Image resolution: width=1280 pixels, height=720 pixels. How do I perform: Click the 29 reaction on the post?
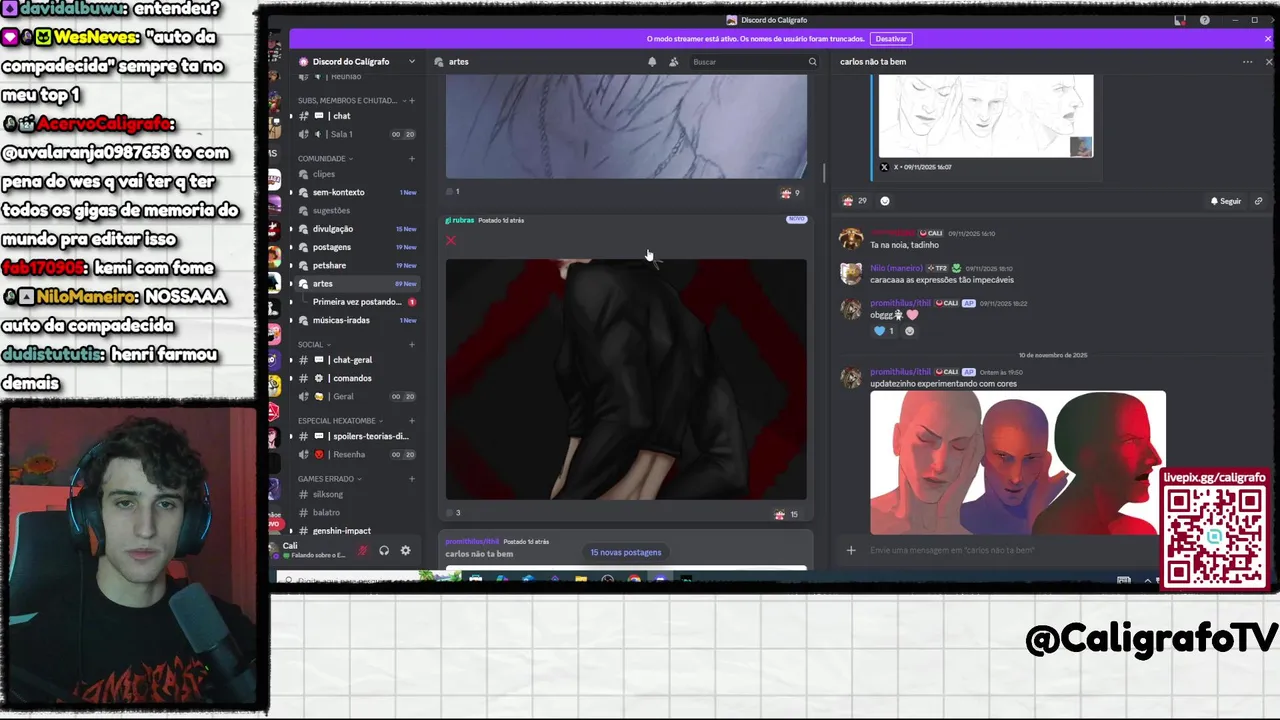[855, 201]
